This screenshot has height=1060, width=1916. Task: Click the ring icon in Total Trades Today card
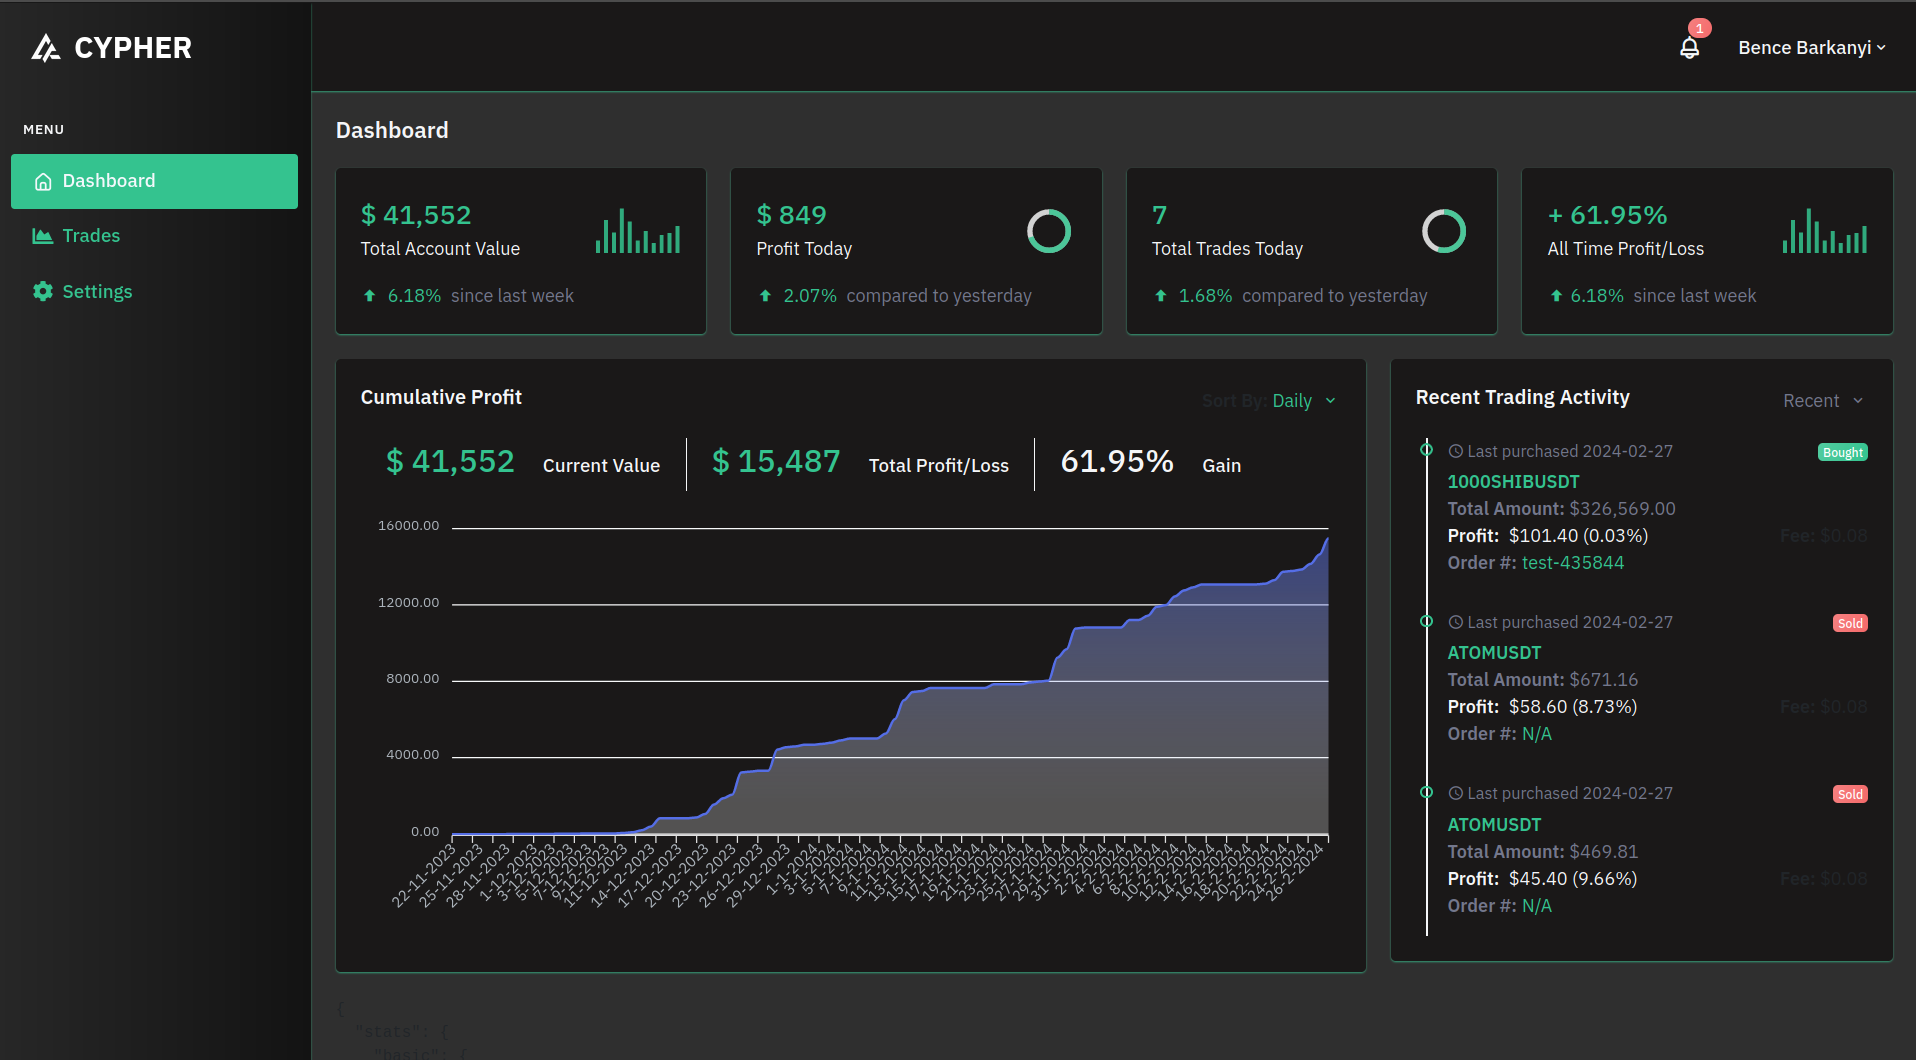tap(1443, 232)
